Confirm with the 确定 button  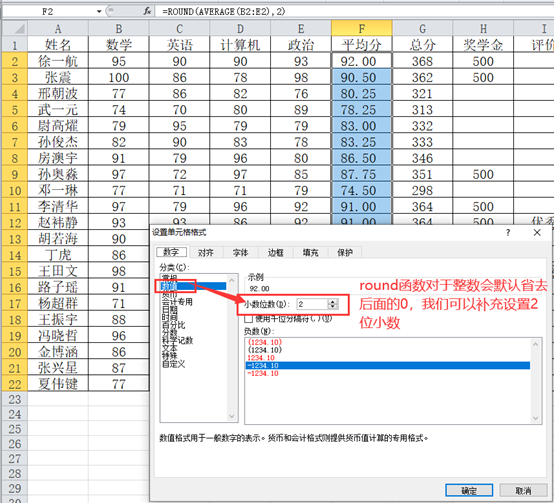469,490
